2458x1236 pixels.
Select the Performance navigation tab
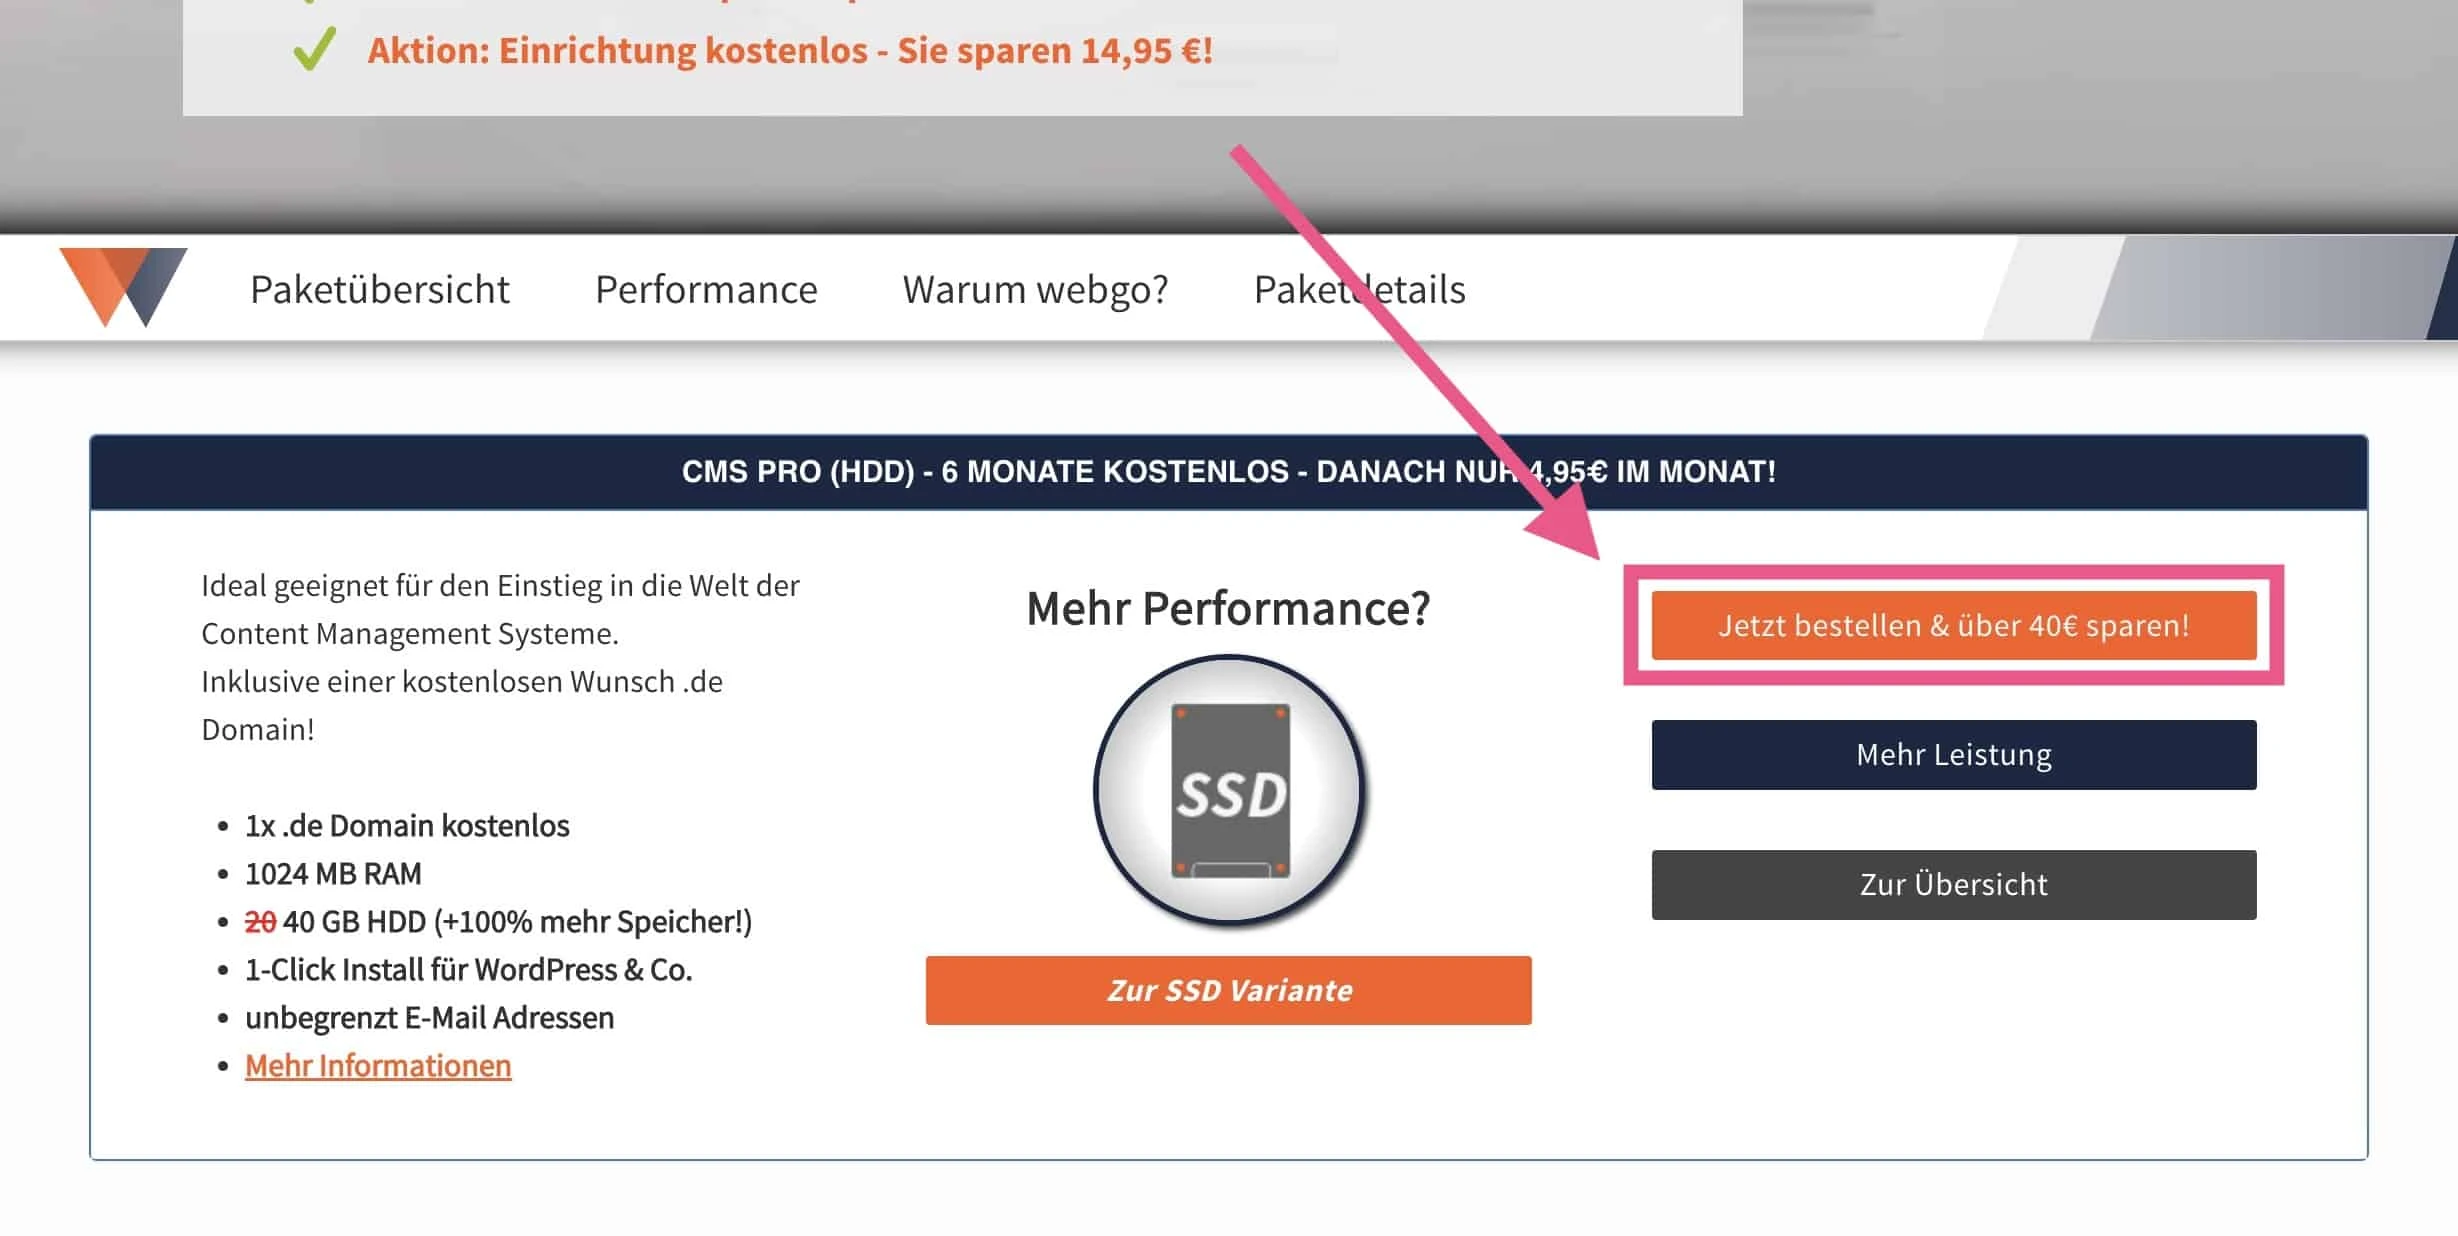[x=705, y=289]
